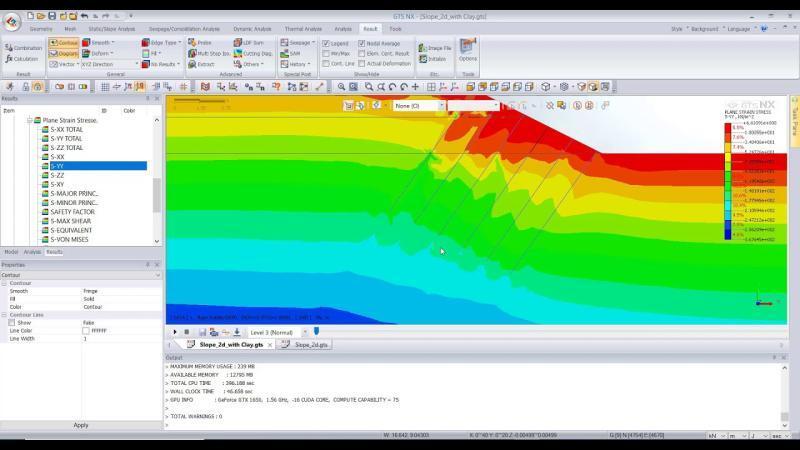Toggle the Contour Line Show checkbox
Viewport: 800px width, 450px height.
click(11, 322)
